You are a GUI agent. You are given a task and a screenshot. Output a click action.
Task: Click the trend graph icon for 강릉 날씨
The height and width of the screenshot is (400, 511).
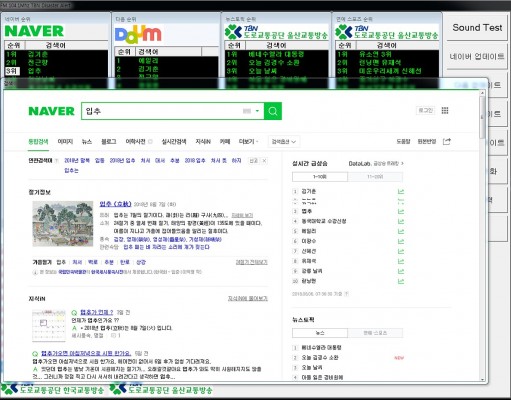tap(401, 271)
